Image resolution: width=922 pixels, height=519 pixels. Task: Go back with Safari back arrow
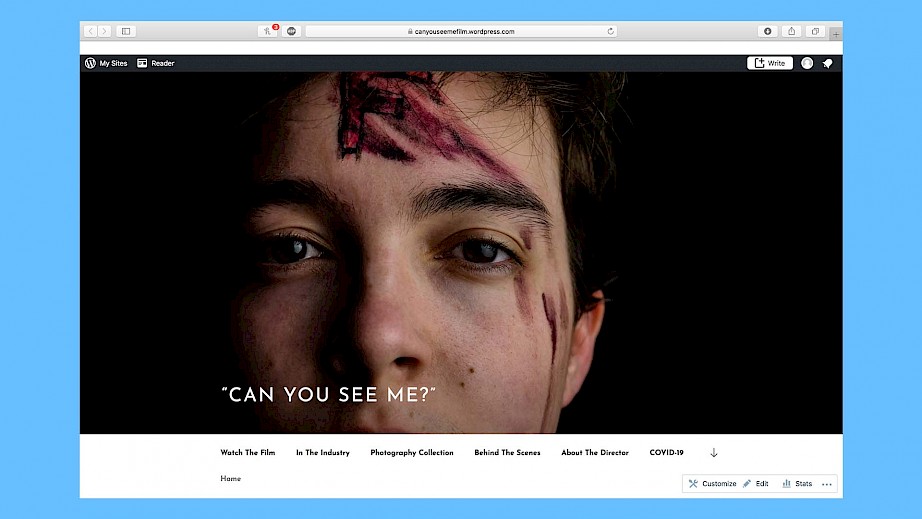90,31
